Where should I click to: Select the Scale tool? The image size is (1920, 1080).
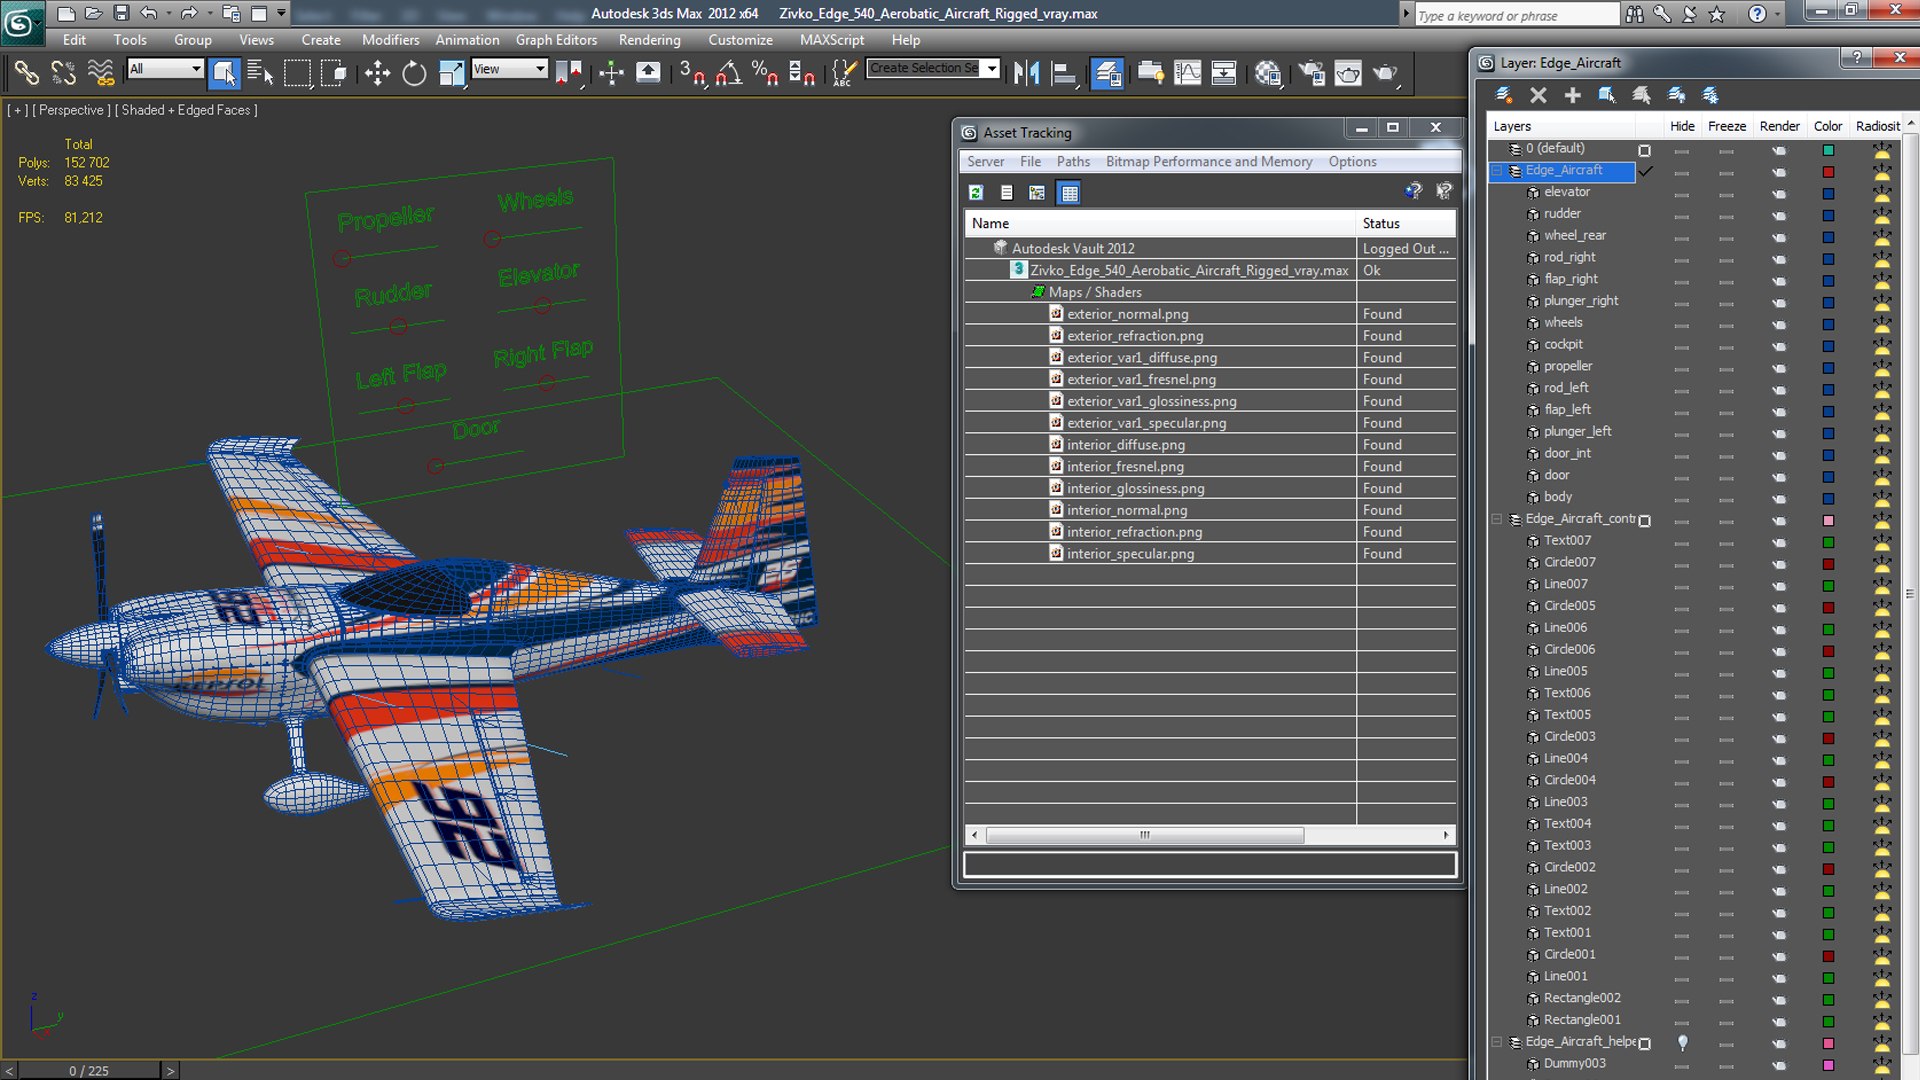coord(452,73)
